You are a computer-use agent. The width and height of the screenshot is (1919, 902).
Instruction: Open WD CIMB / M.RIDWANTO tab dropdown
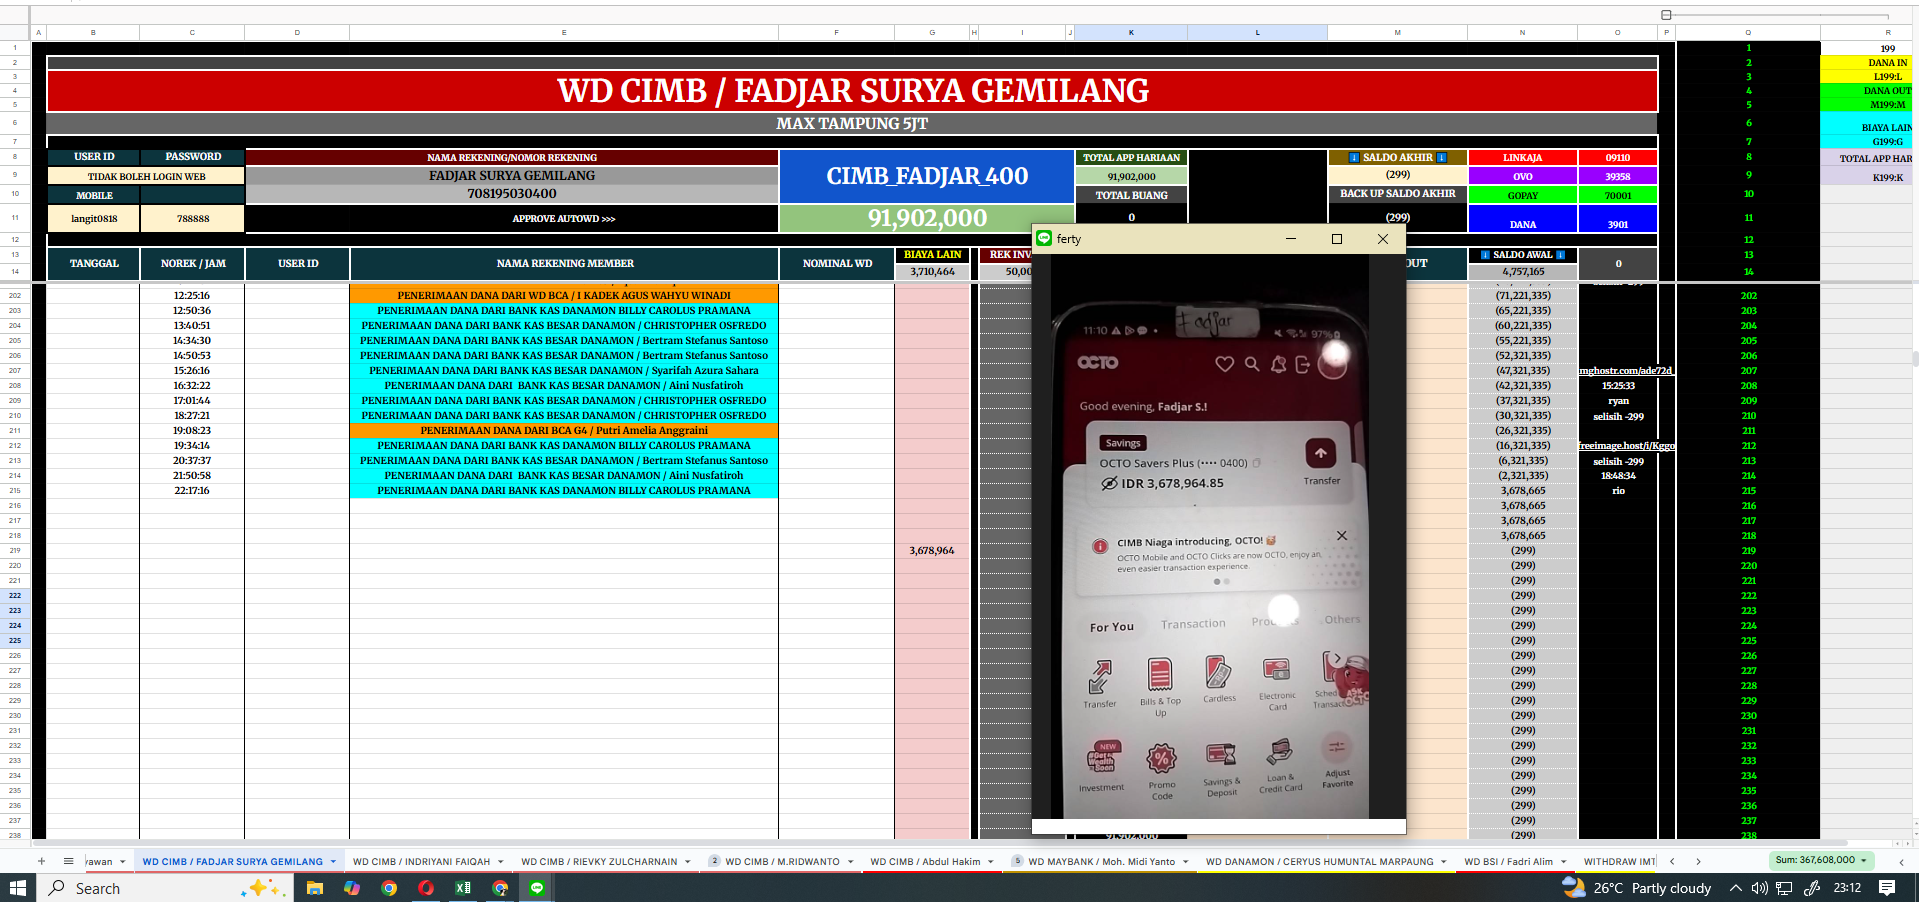tap(850, 861)
